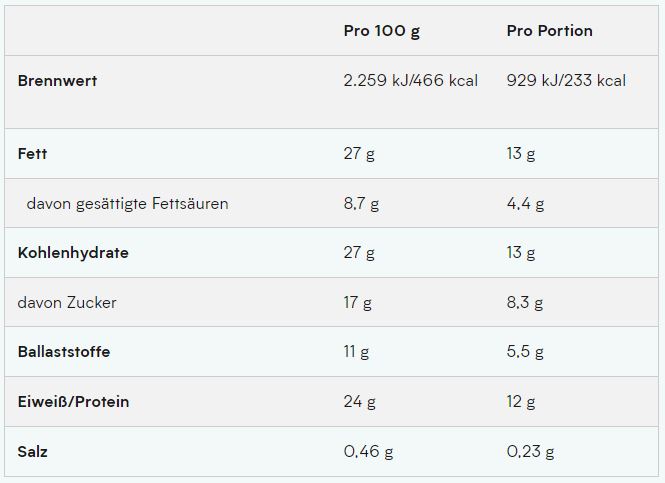Click the 5,5 g fiber value
The image size is (665, 483).
coord(525,352)
